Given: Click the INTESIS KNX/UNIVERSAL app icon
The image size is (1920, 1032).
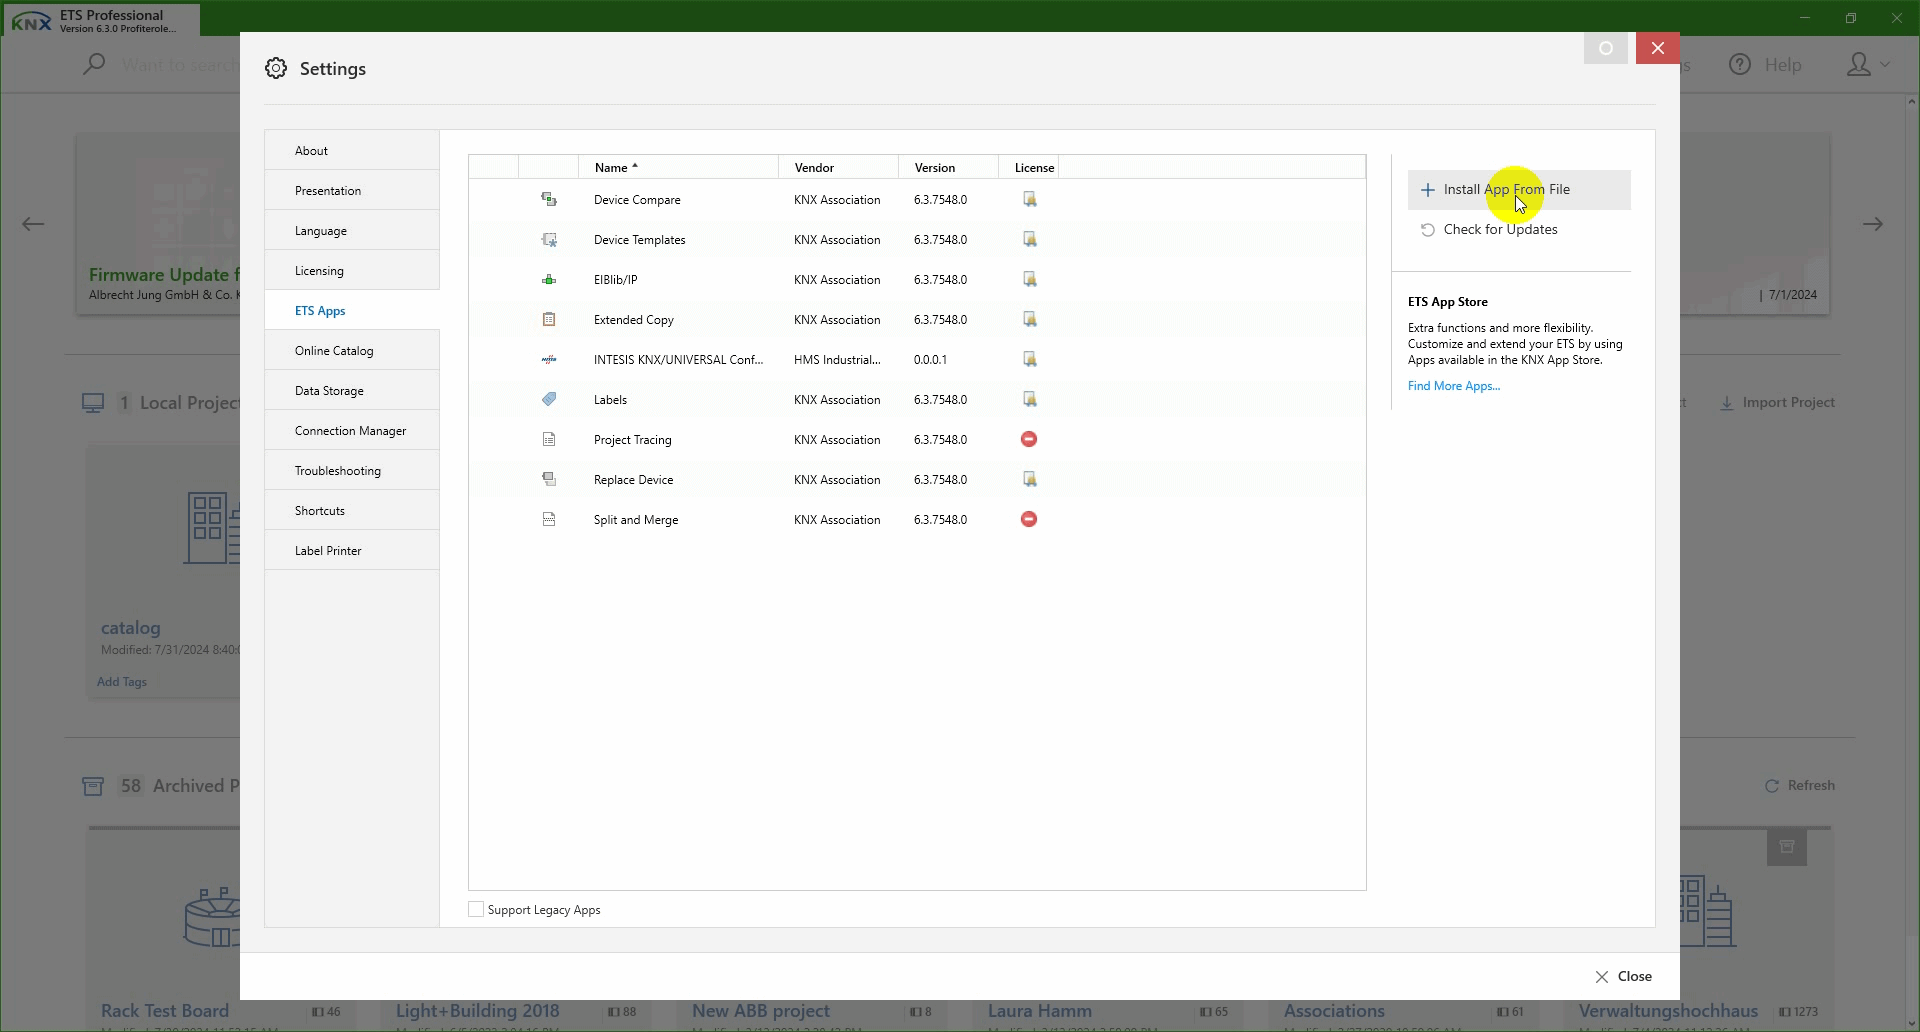Looking at the screenshot, I should coord(549,360).
